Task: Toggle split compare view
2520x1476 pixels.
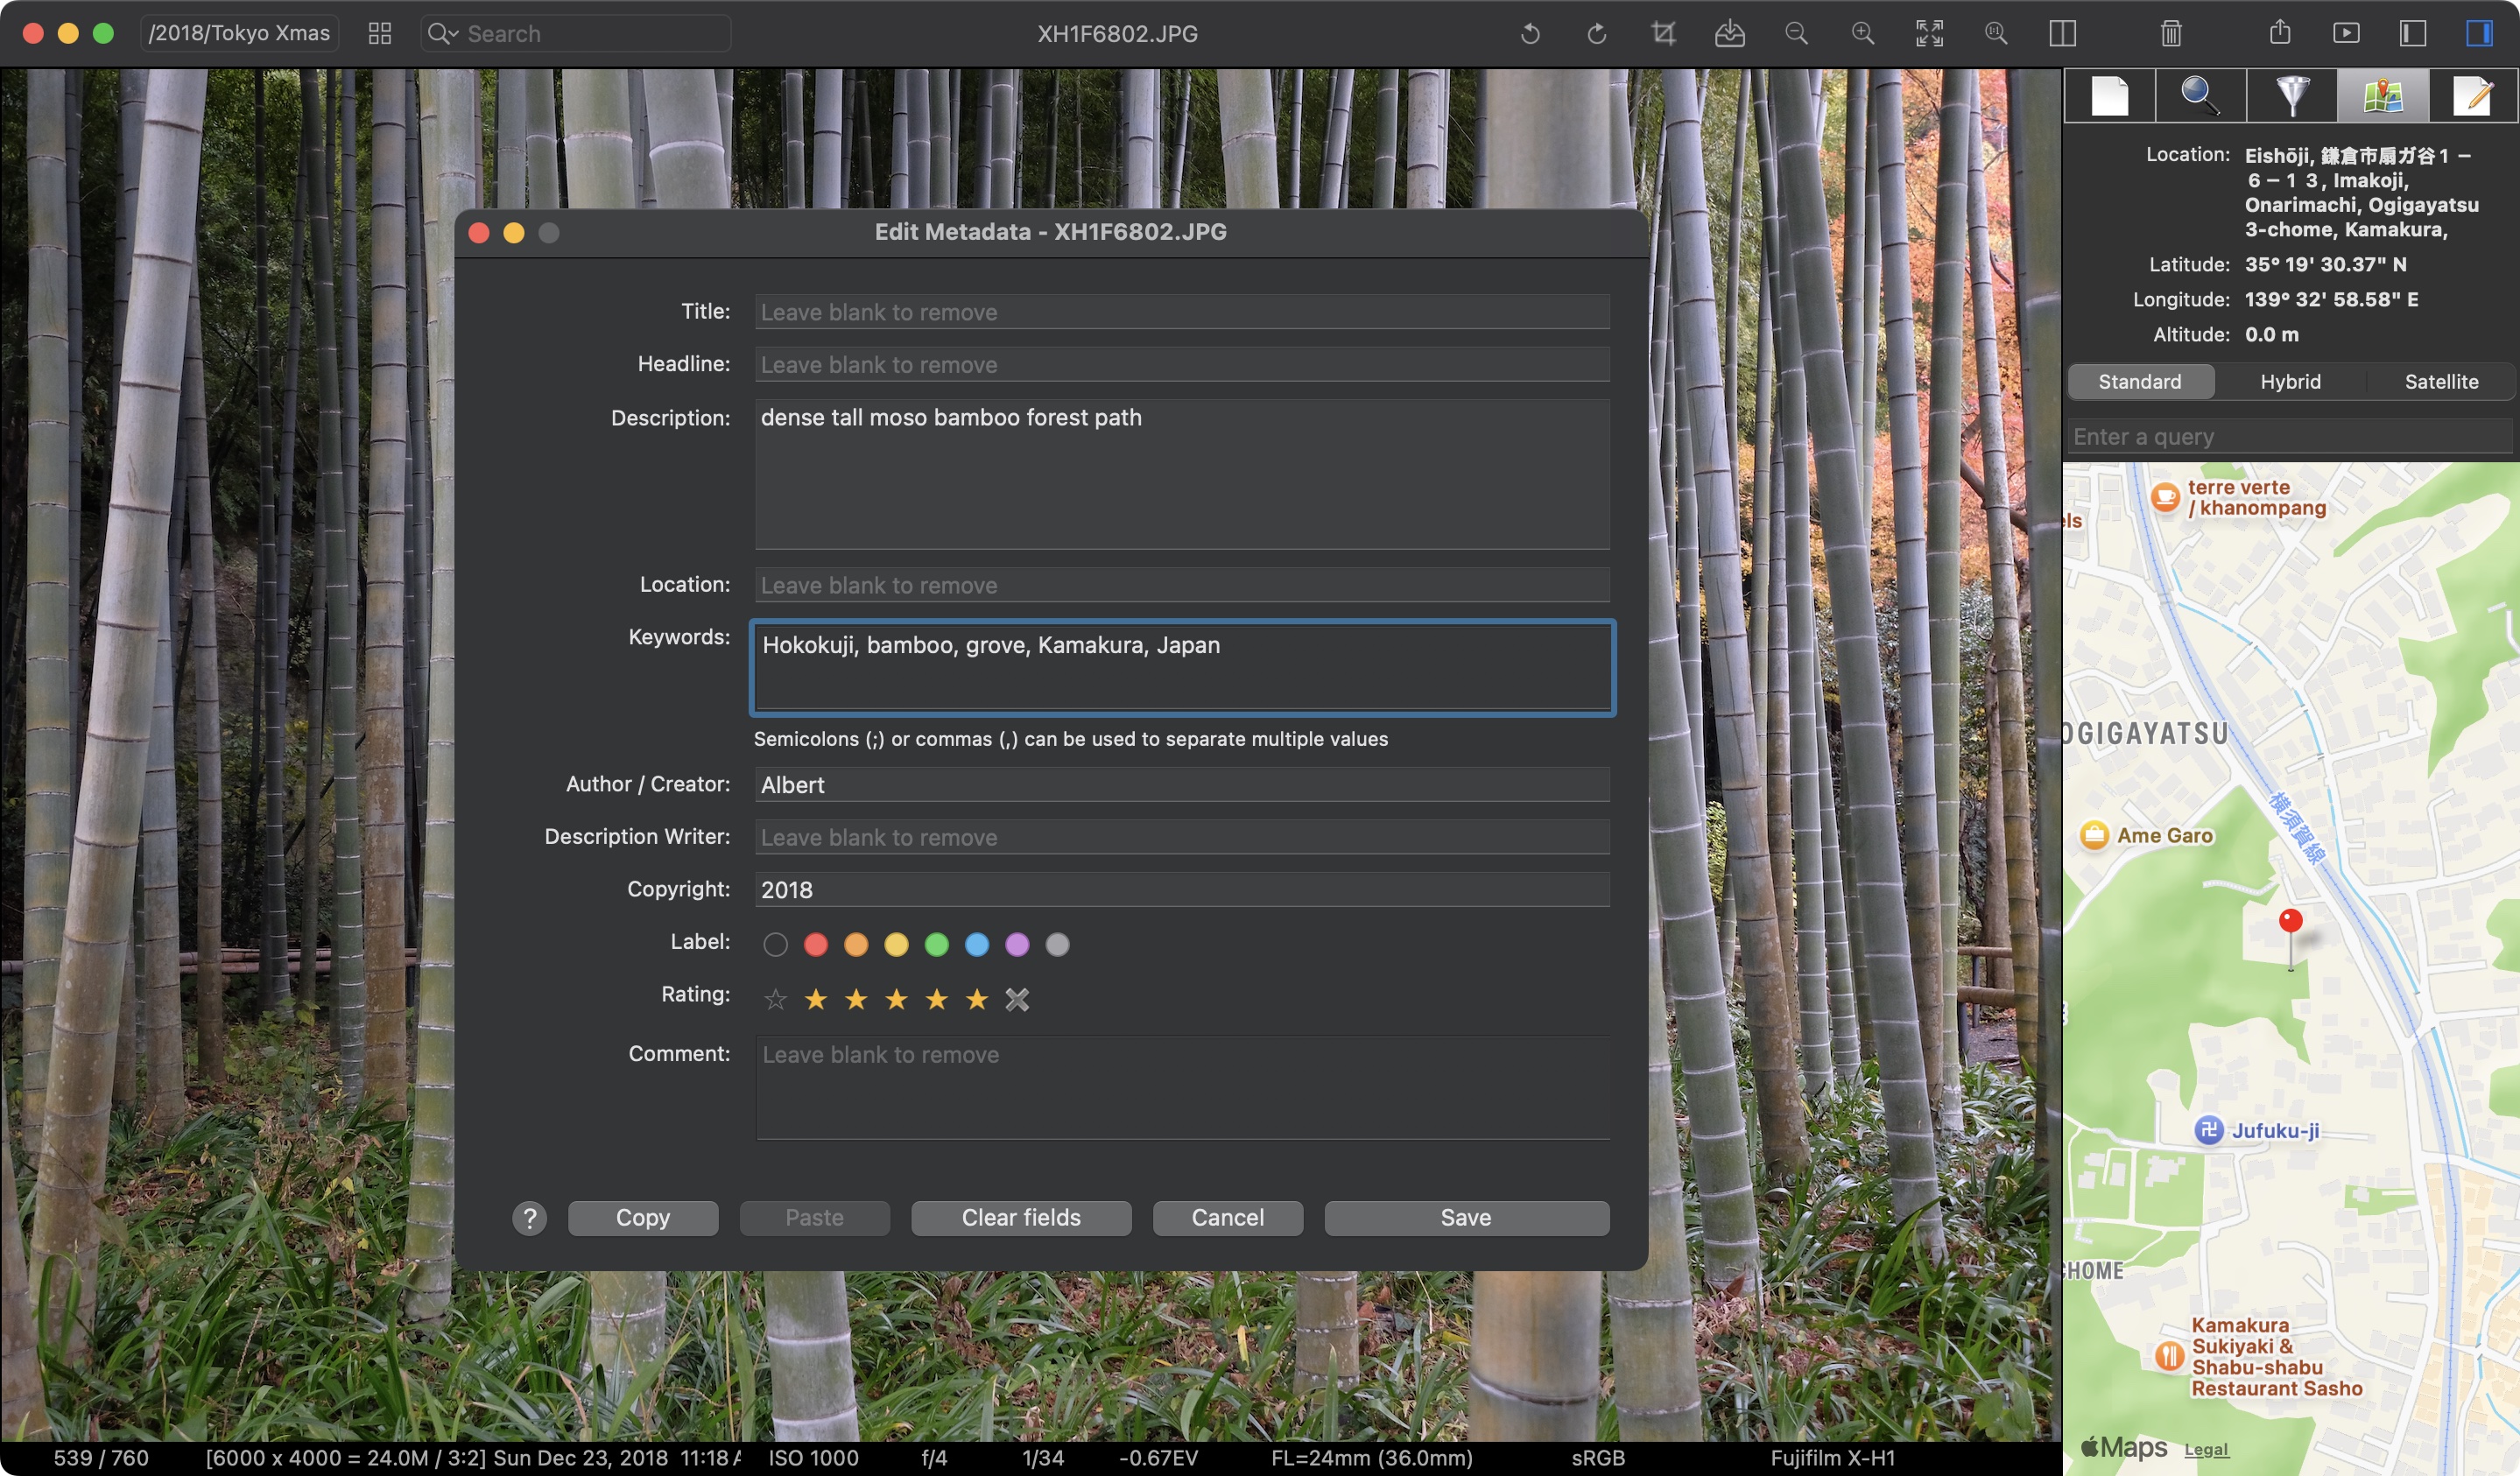Action: pos(2063,34)
